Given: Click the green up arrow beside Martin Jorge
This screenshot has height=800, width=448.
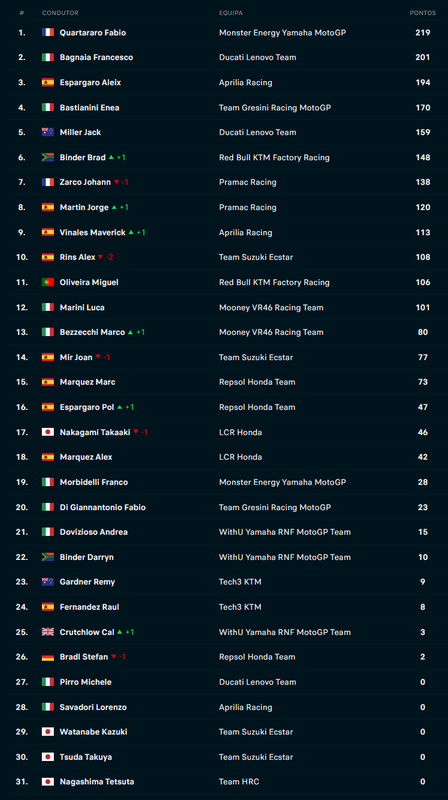Looking at the screenshot, I should (x=114, y=207).
